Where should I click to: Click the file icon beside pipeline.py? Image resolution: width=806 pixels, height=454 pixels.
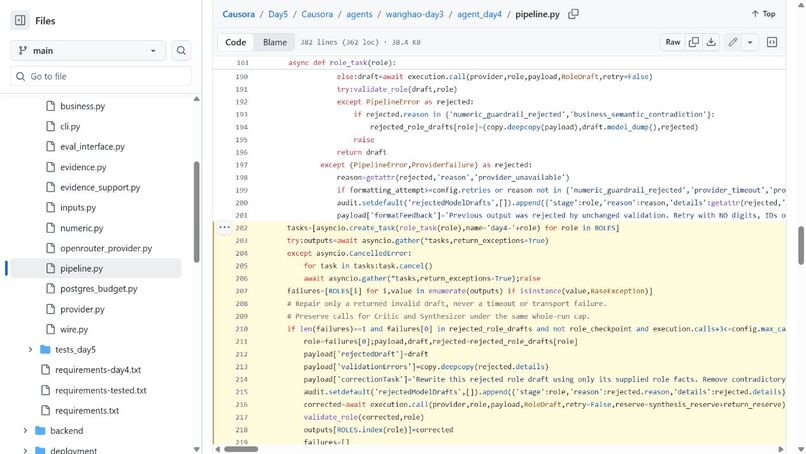[50, 268]
